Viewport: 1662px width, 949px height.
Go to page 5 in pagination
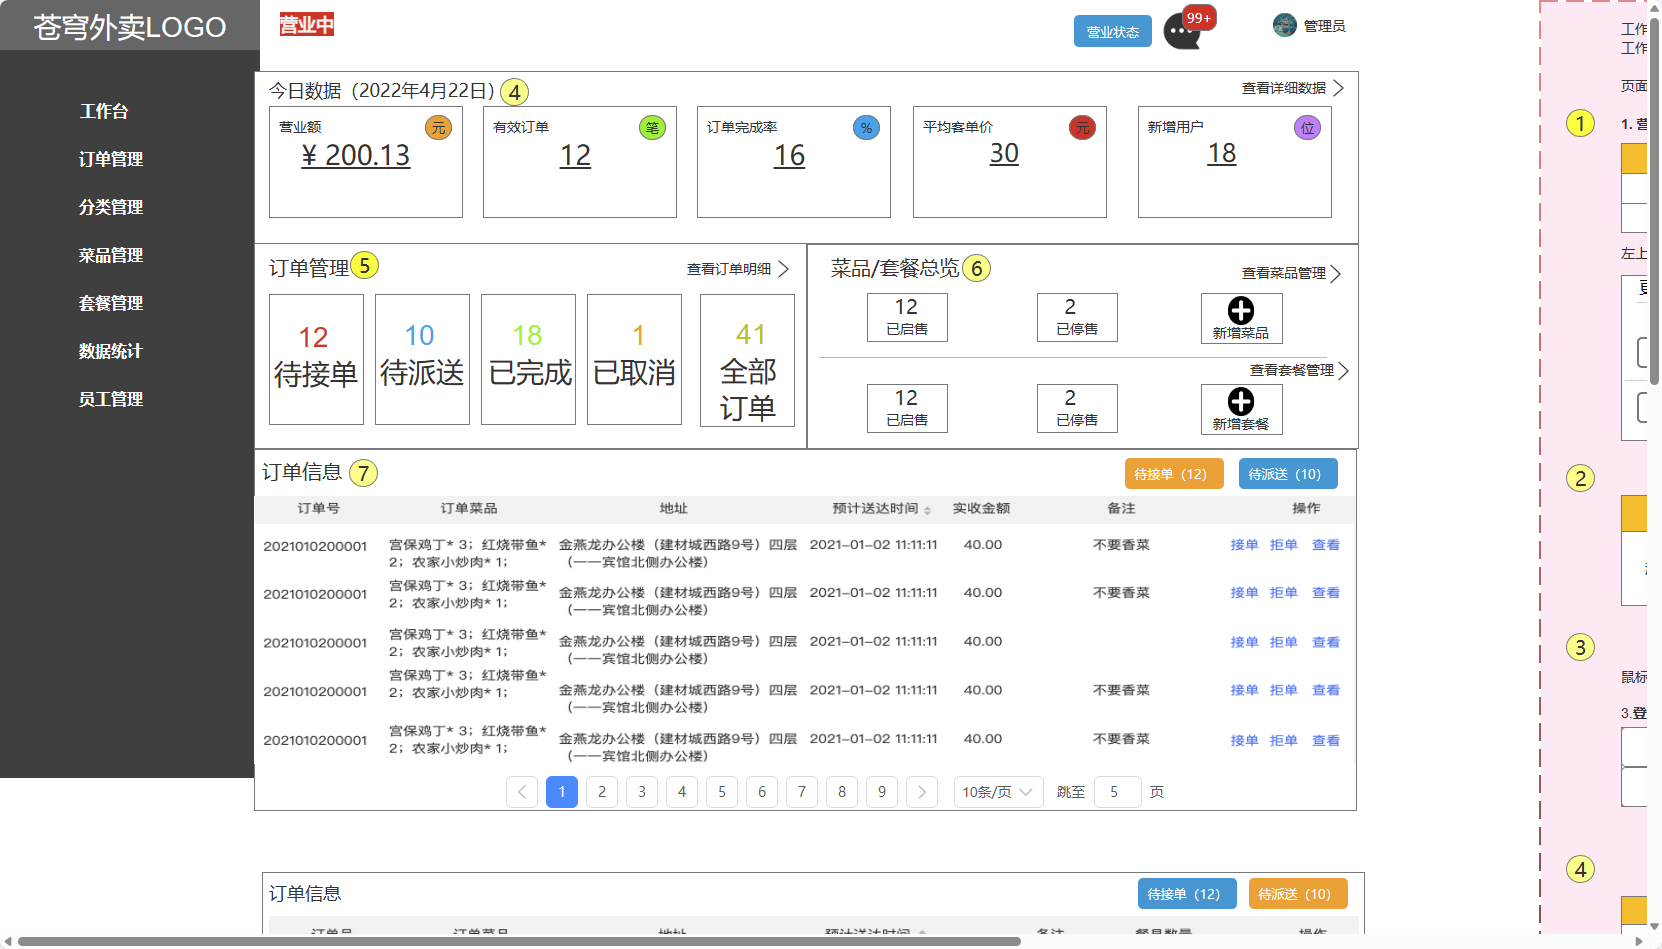coord(722,792)
